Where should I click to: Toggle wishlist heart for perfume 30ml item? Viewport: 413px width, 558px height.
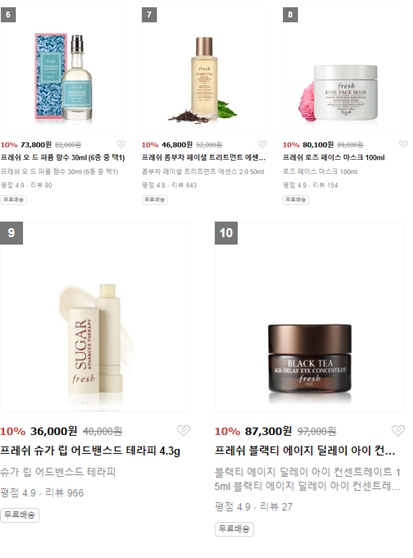[121, 144]
